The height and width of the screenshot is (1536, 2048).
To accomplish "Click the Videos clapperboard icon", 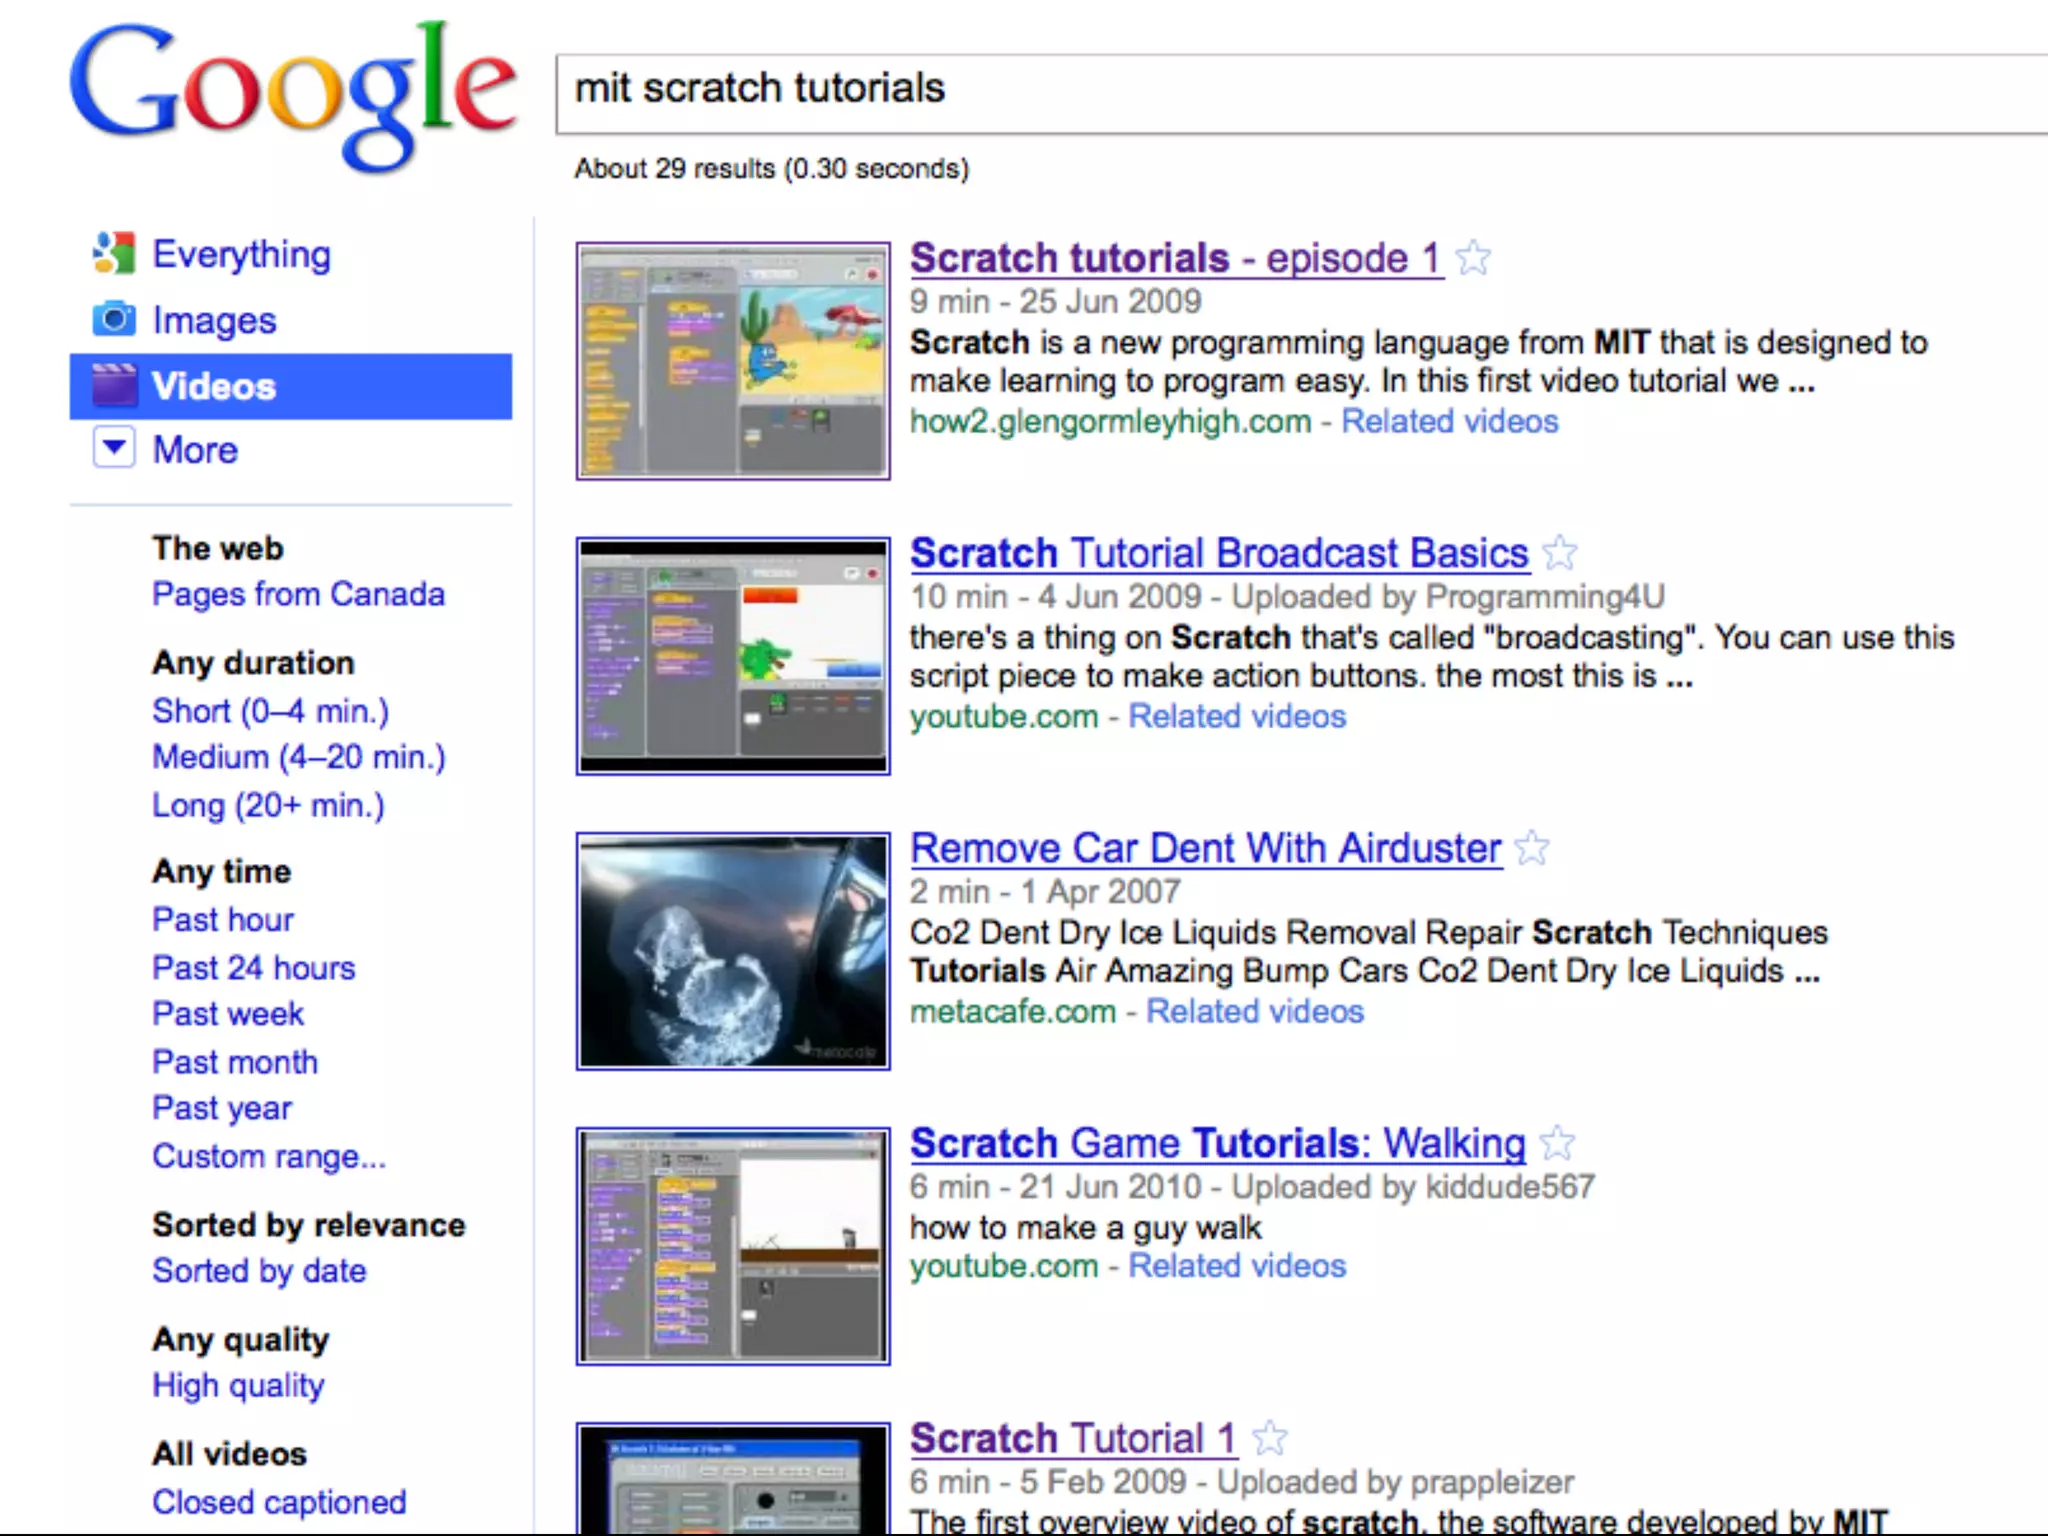I will point(113,386).
